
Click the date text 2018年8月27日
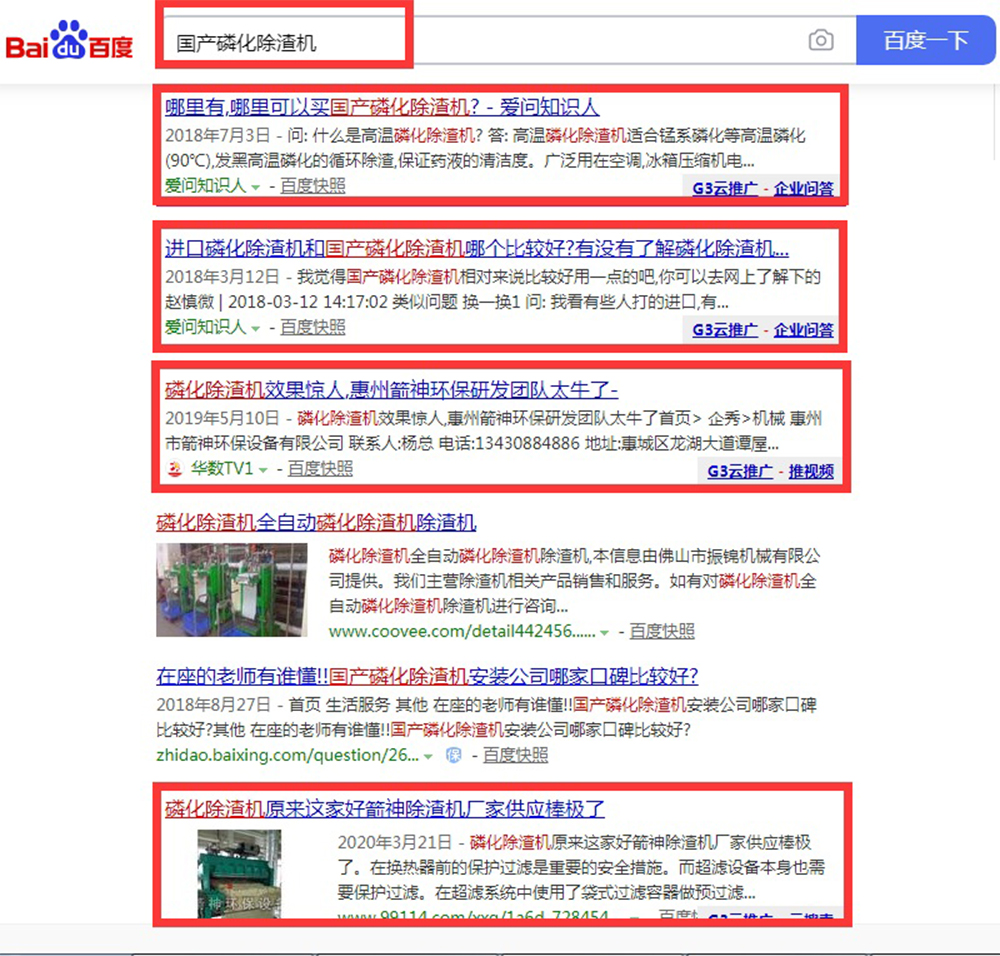pyautogui.click(x=214, y=705)
